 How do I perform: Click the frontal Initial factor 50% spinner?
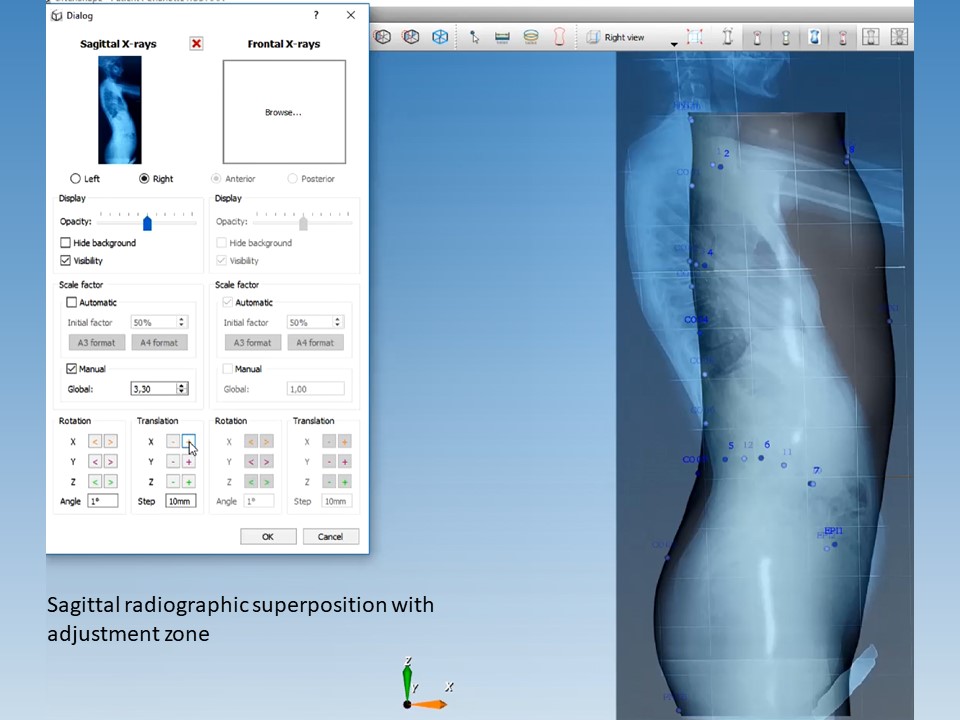click(x=315, y=322)
